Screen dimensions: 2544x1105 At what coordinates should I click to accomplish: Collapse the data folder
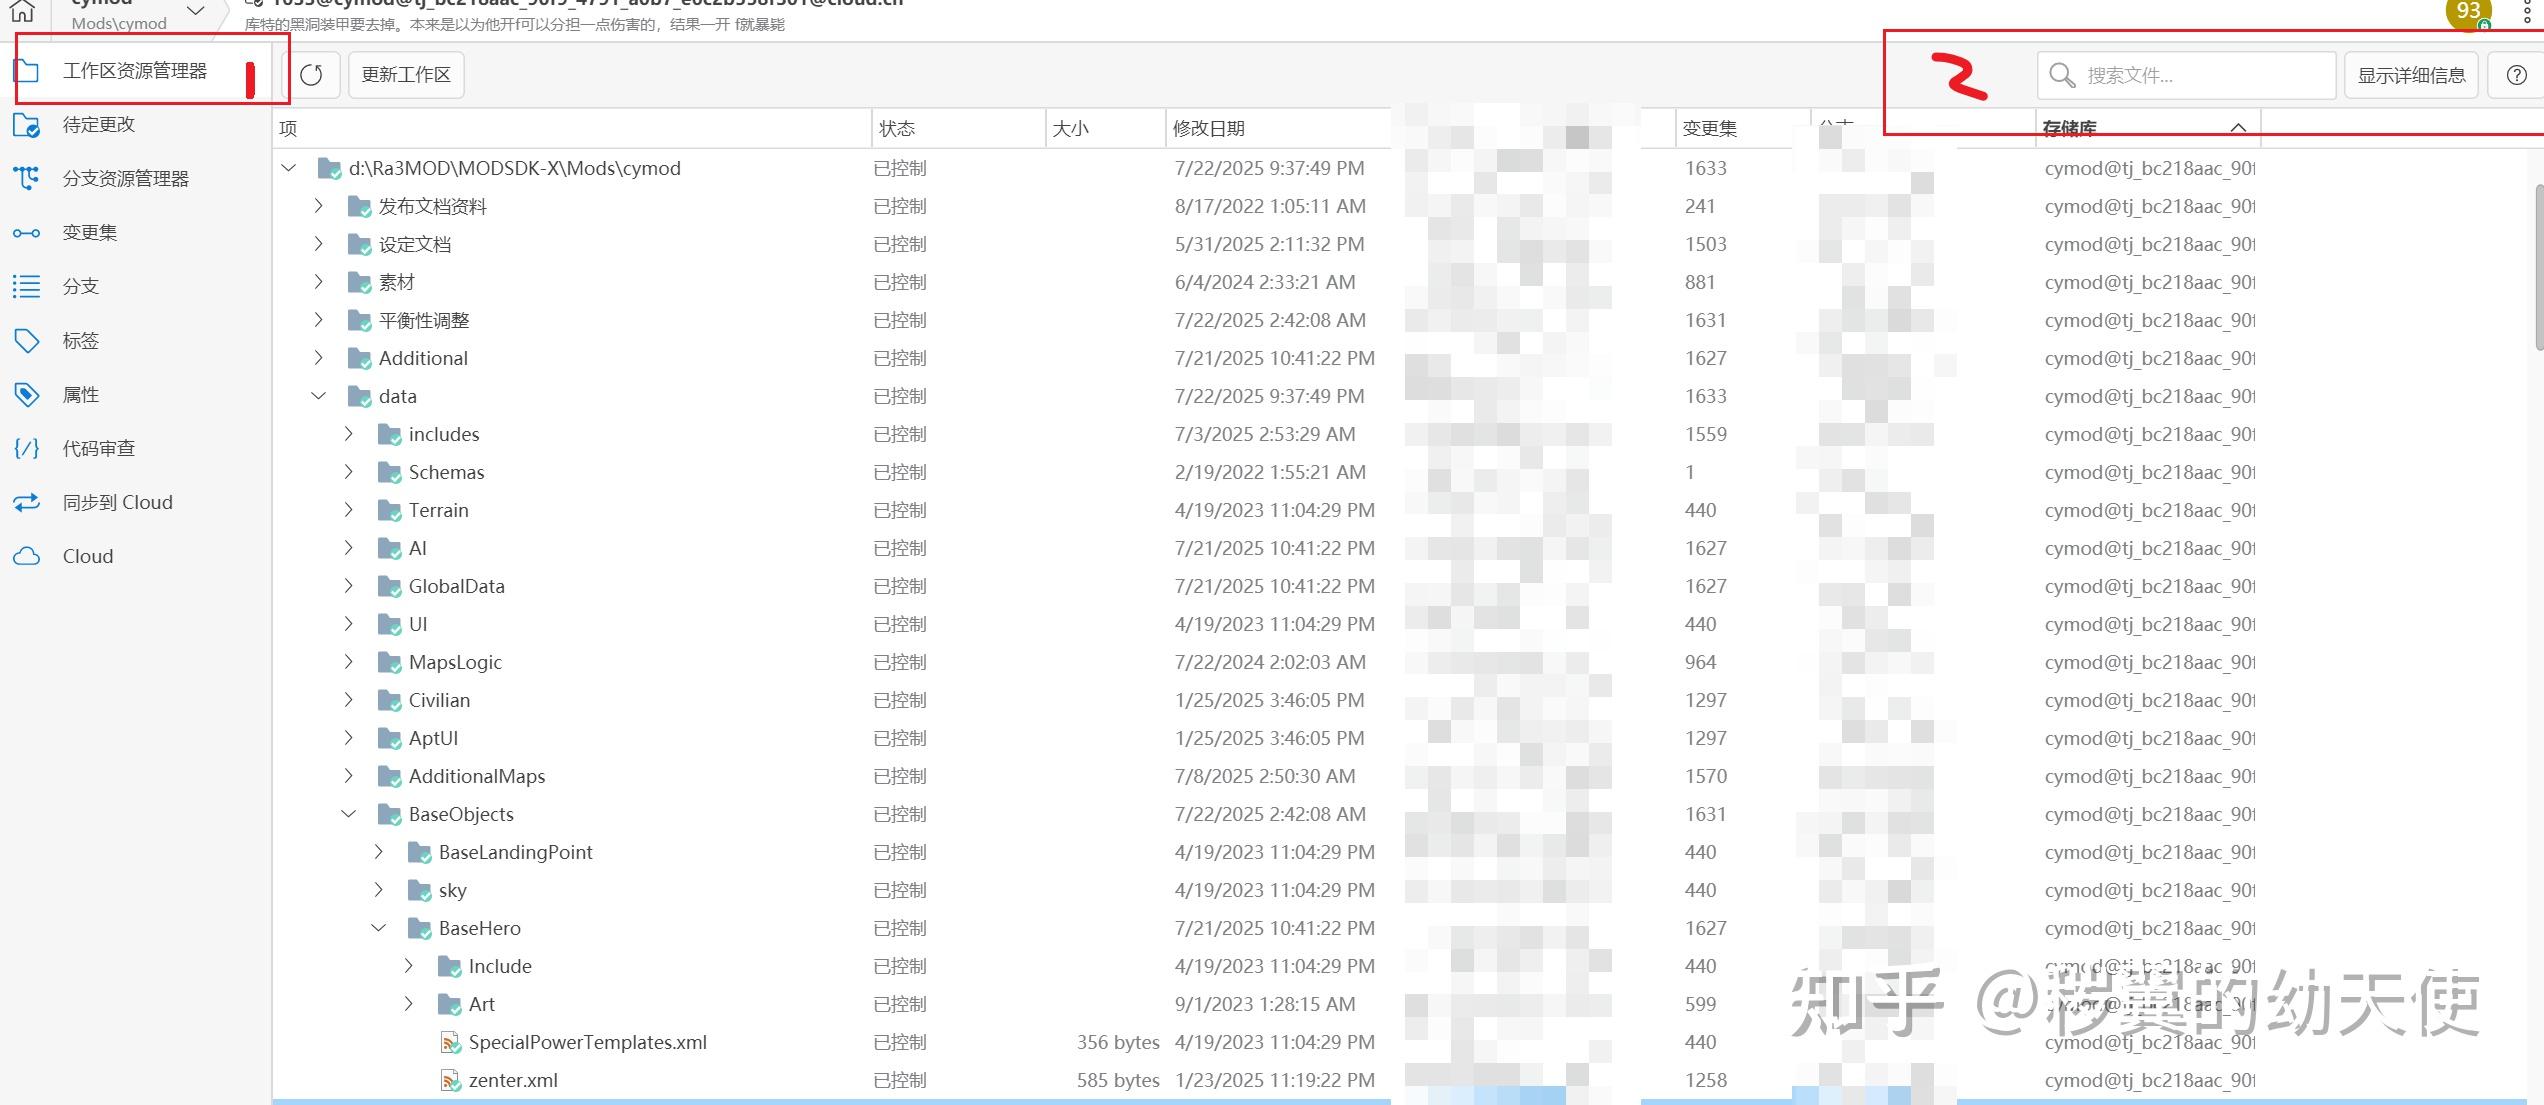318,396
